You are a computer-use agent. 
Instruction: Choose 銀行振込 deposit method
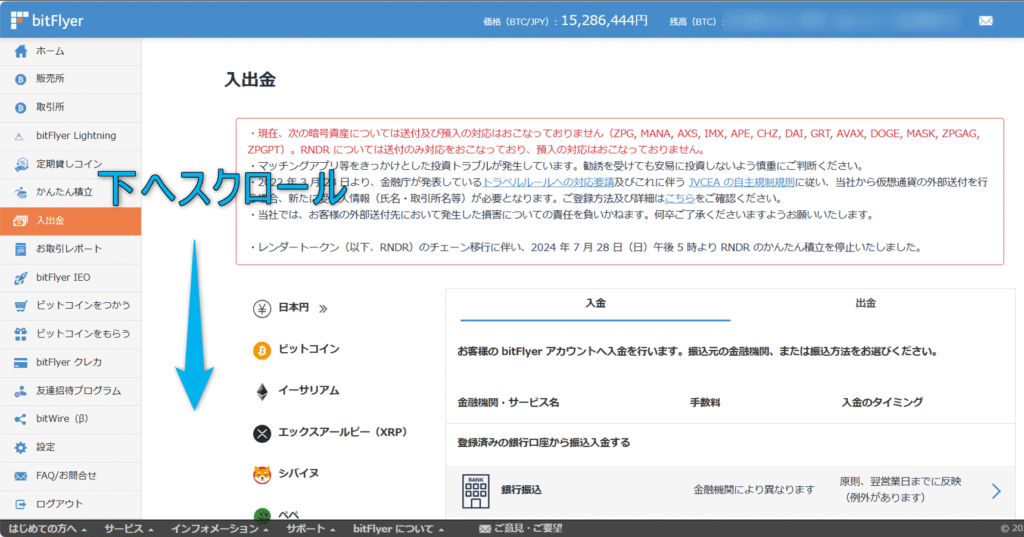coord(730,491)
